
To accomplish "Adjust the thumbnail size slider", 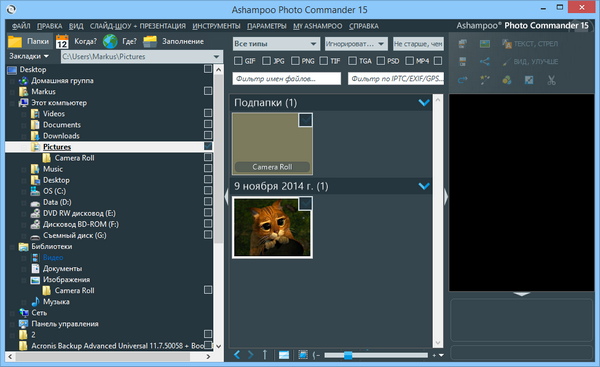I will click(x=348, y=355).
